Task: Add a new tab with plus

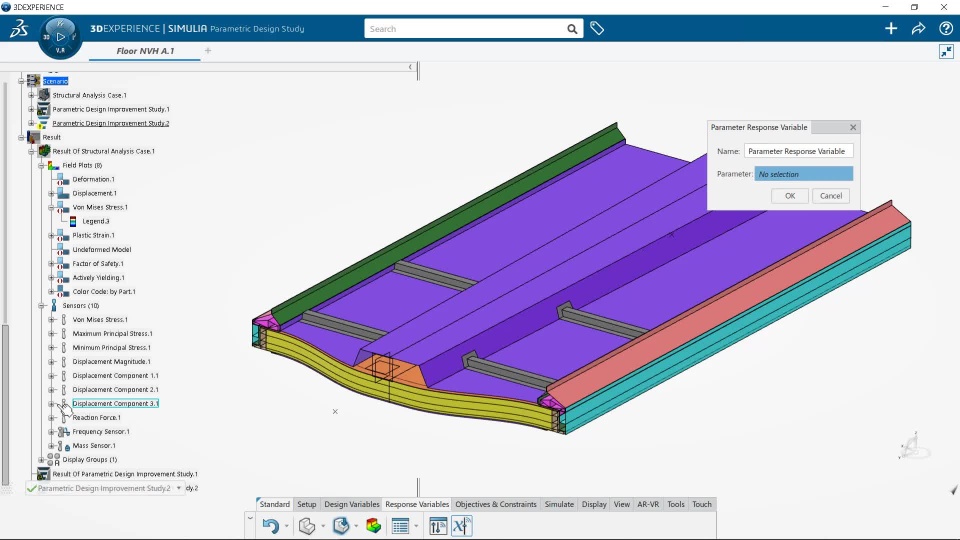Action: coord(208,51)
